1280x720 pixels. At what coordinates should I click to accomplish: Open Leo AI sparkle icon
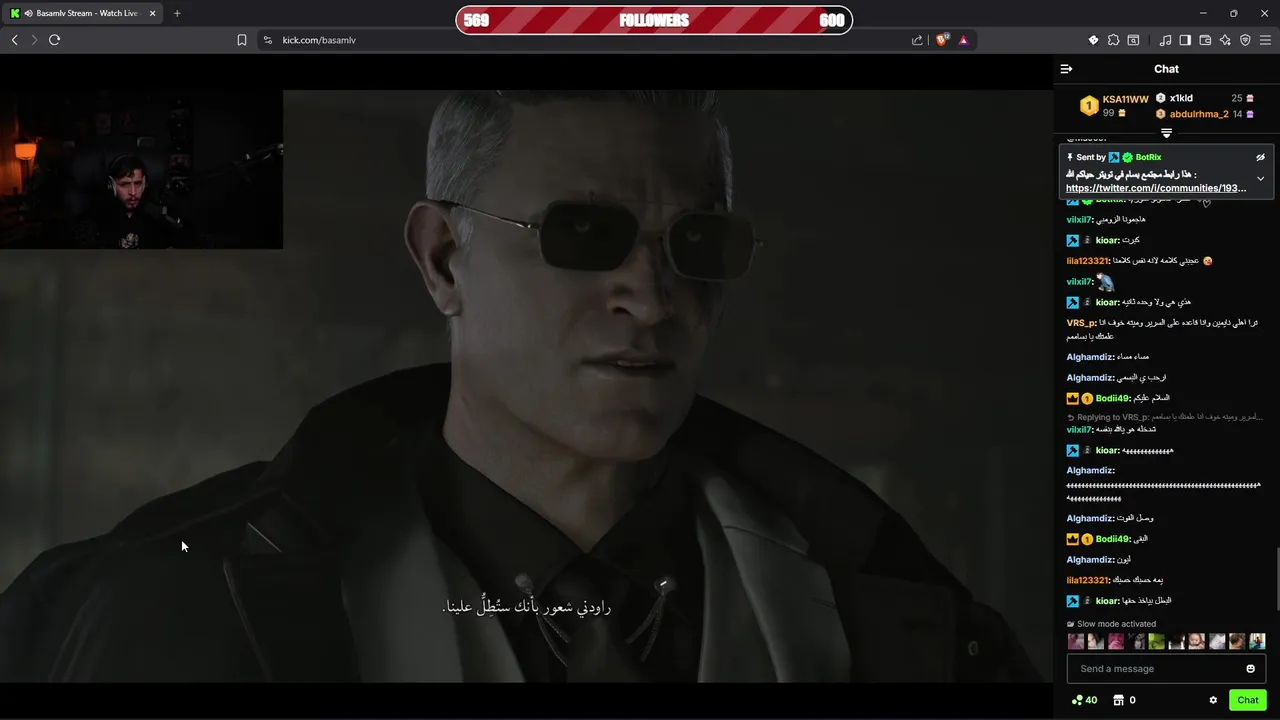tap(1225, 40)
